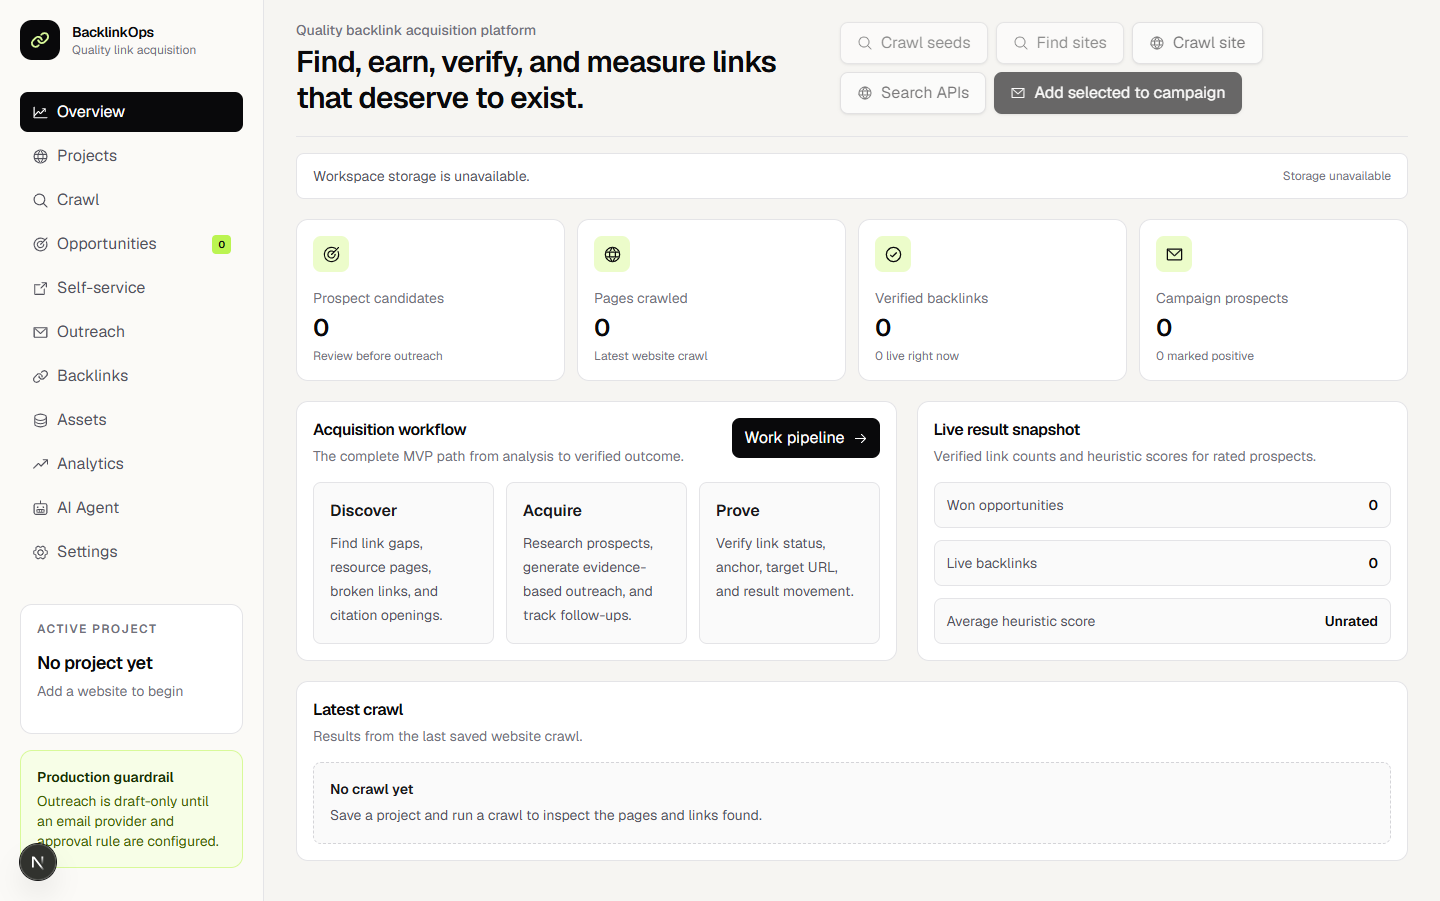
Task: Select the Discover workflow card
Action: (403, 563)
